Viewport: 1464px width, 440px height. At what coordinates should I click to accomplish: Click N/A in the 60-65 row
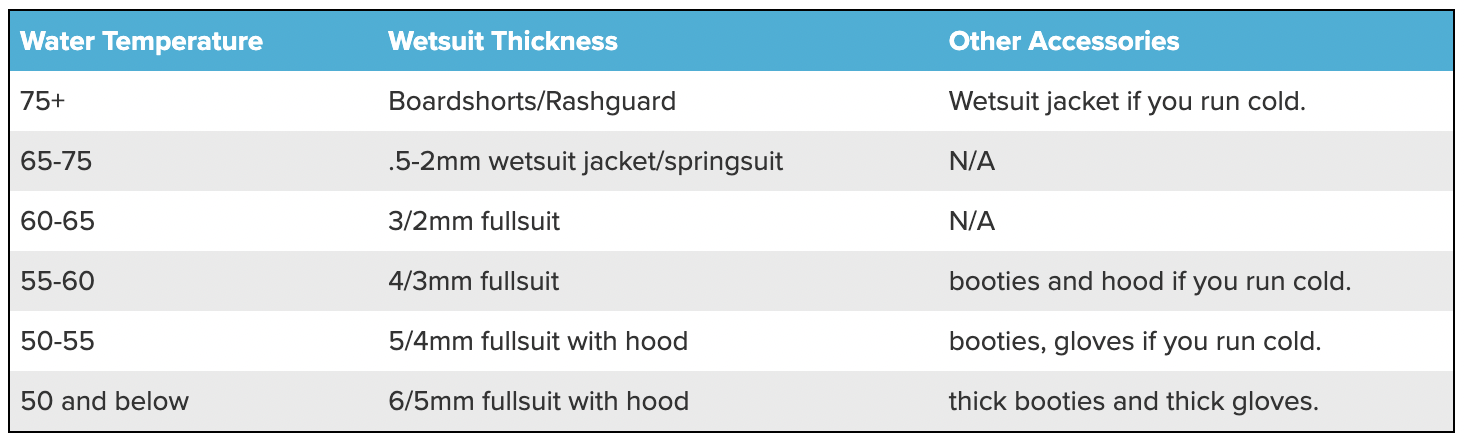tap(971, 221)
